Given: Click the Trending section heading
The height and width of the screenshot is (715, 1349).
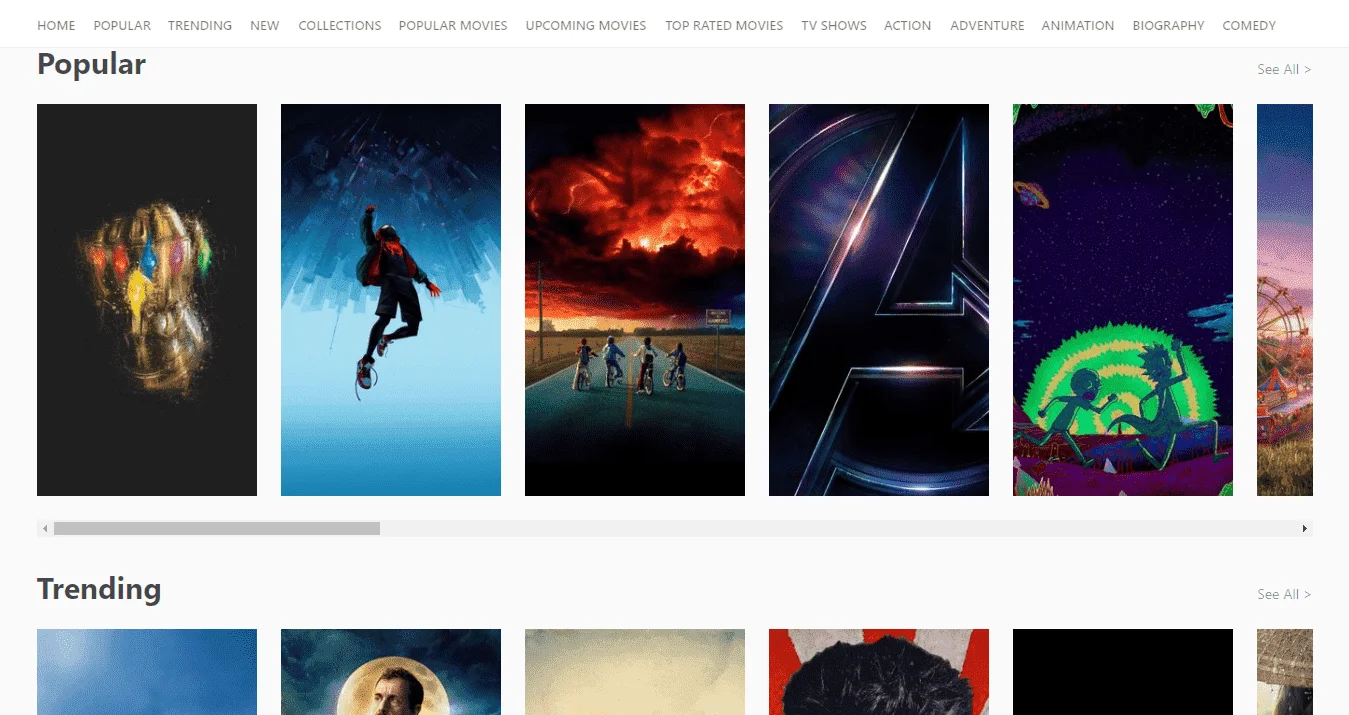Looking at the screenshot, I should pyautogui.click(x=99, y=589).
